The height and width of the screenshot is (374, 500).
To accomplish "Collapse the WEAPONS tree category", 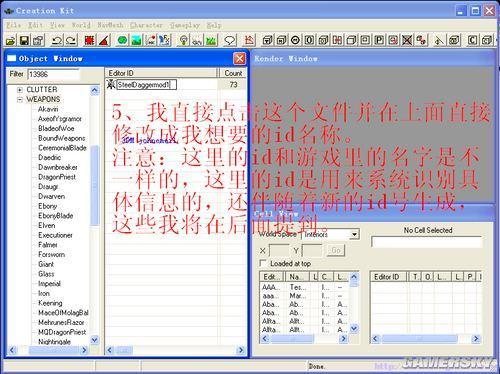I will click(x=20, y=99).
